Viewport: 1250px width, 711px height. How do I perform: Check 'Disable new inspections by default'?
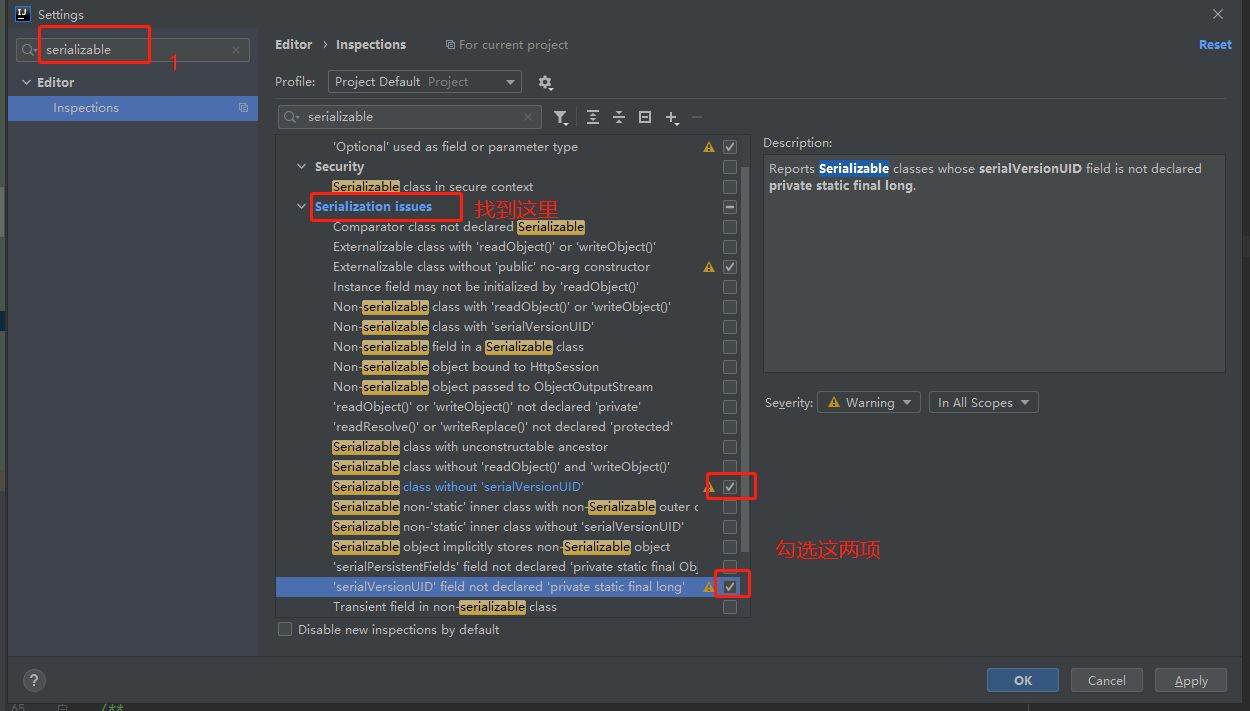pos(286,630)
